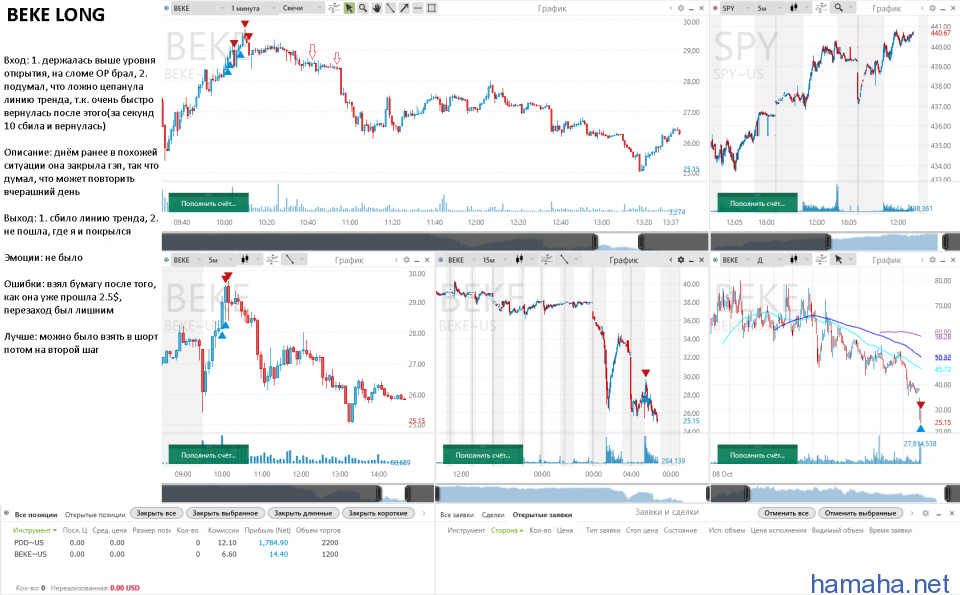Open the indicators icon in the BEKE 15m chart

pyautogui.click(x=546, y=260)
